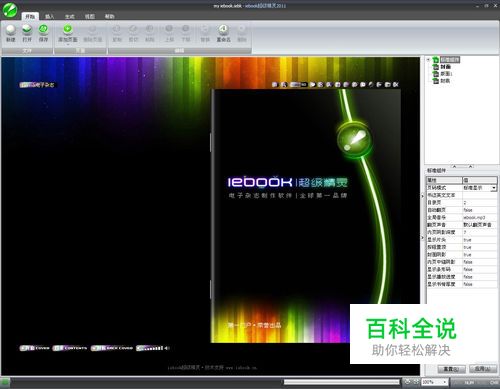500x389 pixels.
Task: Click the greyed 删除页面 delete page icon
Action: point(92,29)
